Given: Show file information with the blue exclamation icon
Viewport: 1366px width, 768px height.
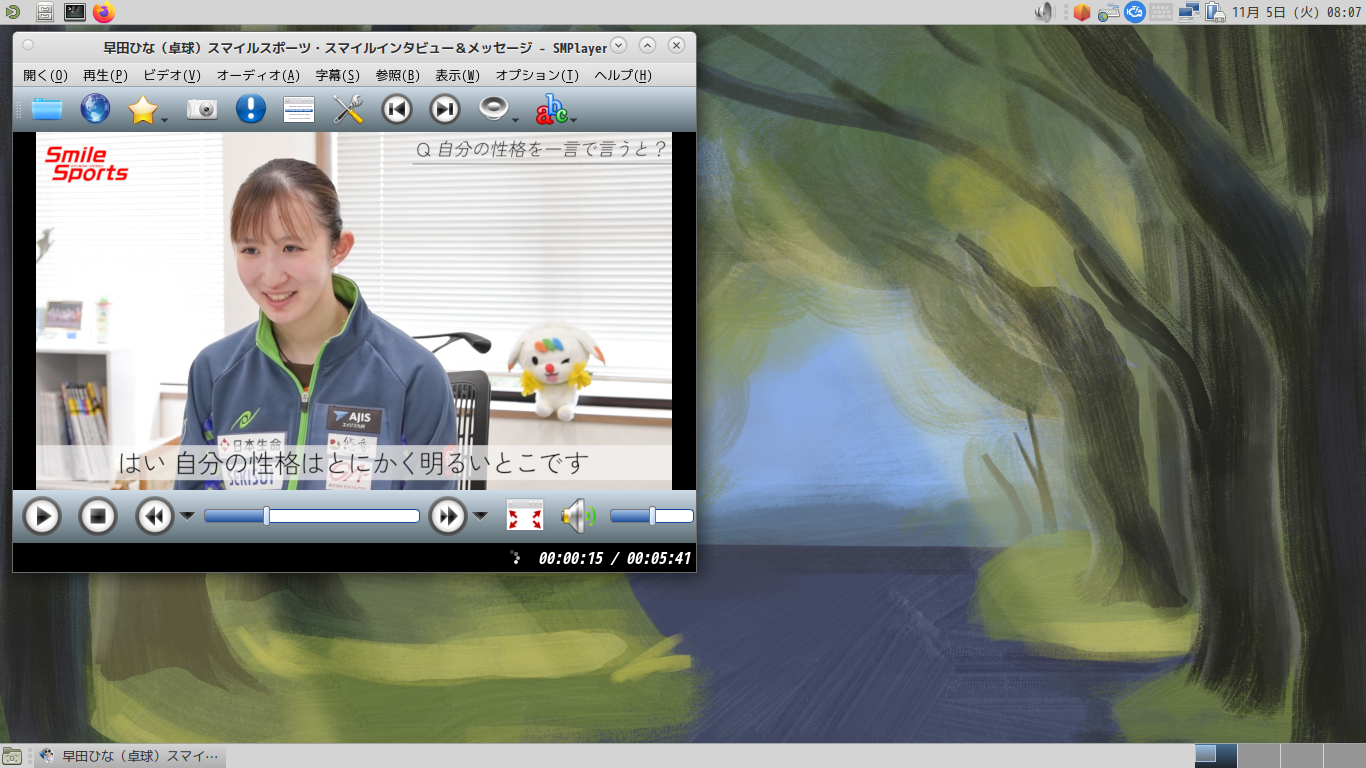Looking at the screenshot, I should 250,109.
